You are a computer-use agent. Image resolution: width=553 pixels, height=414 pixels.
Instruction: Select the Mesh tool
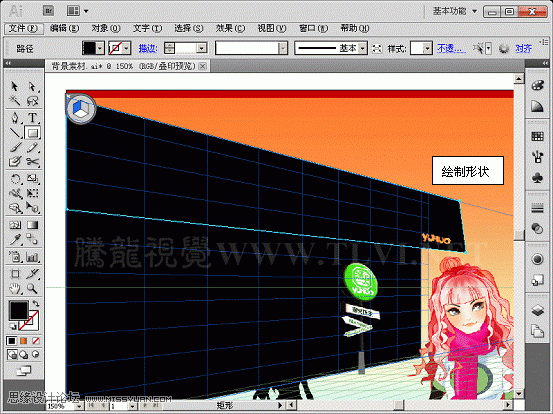click(14, 225)
